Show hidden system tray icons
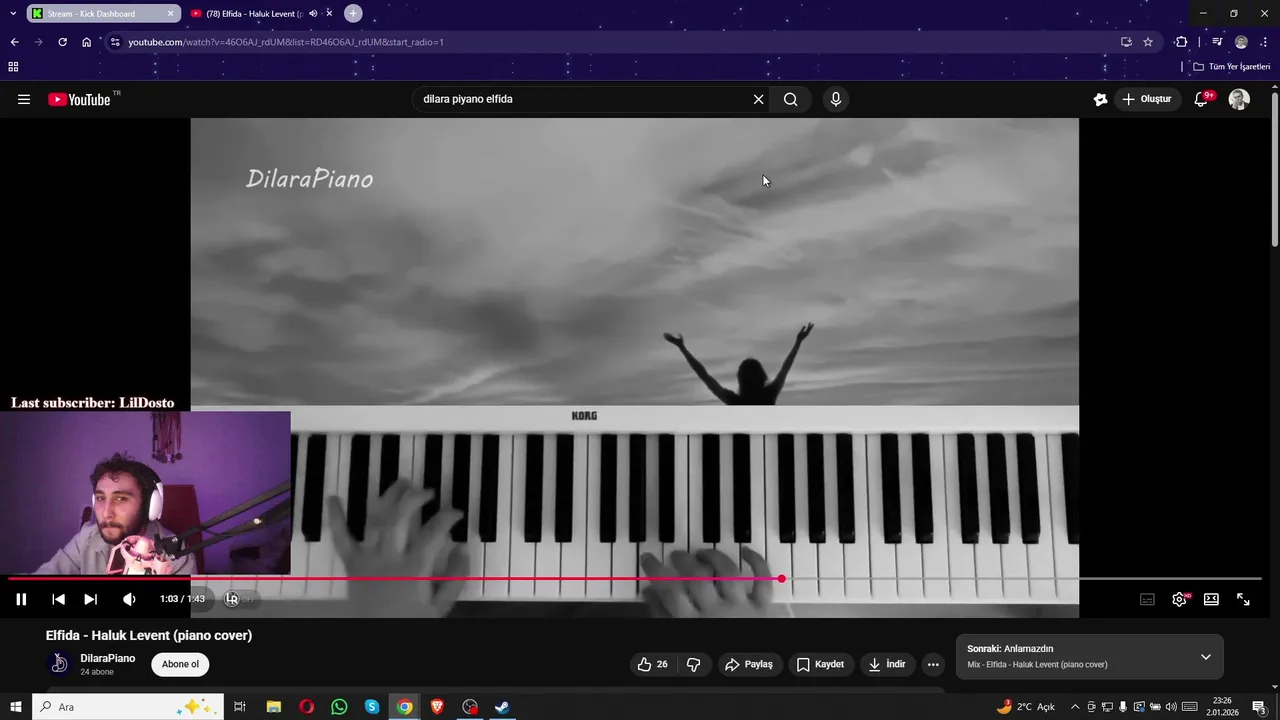The width and height of the screenshot is (1280, 720). tap(1075, 707)
